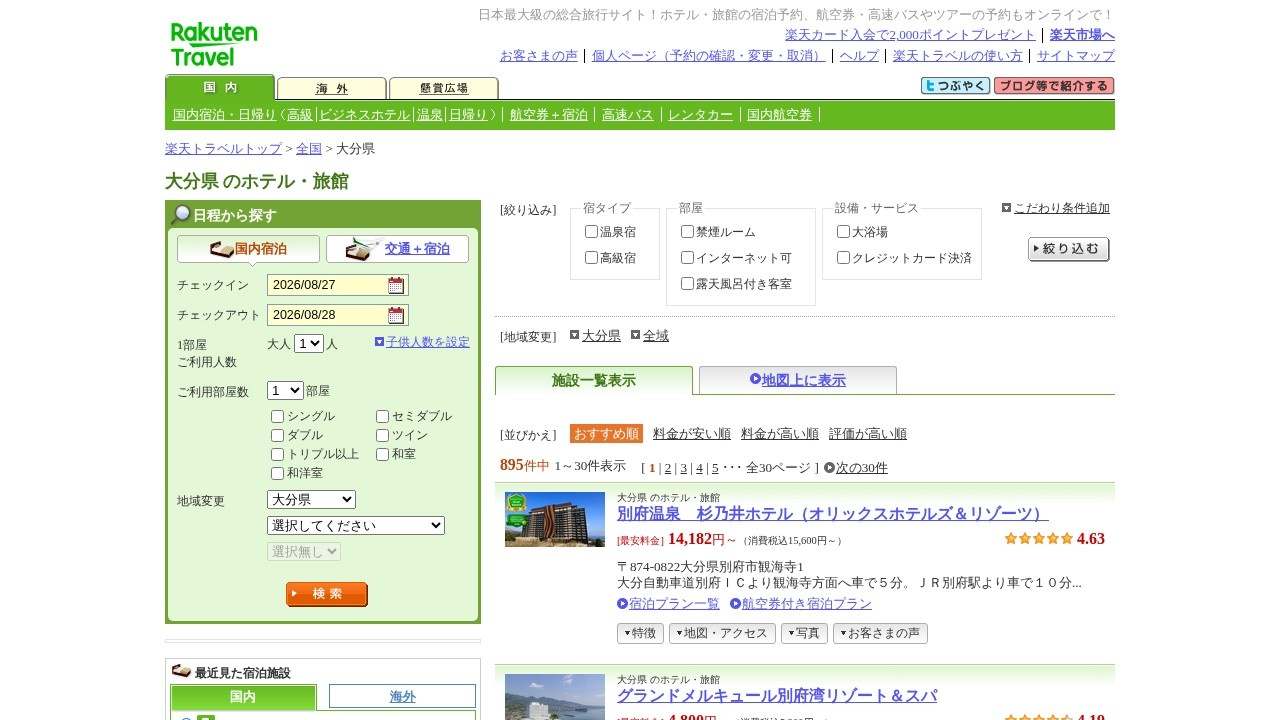Check 温泉宿 checkbox
The width and height of the screenshot is (1280, 720).
tap(591, 232)
